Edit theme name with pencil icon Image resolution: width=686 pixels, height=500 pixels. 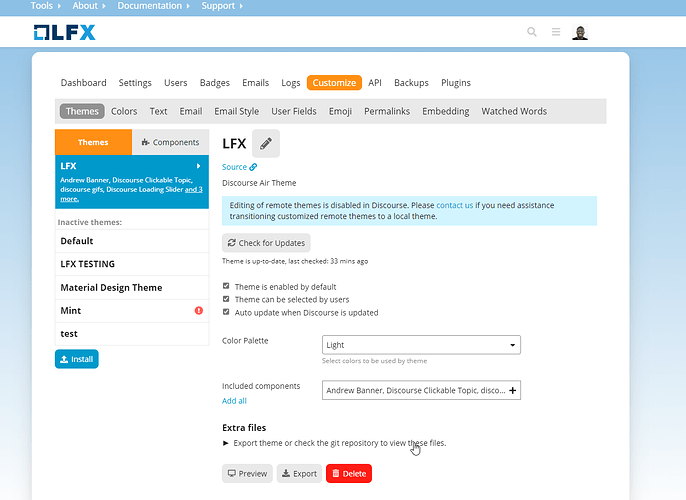[x=266, y=143]
